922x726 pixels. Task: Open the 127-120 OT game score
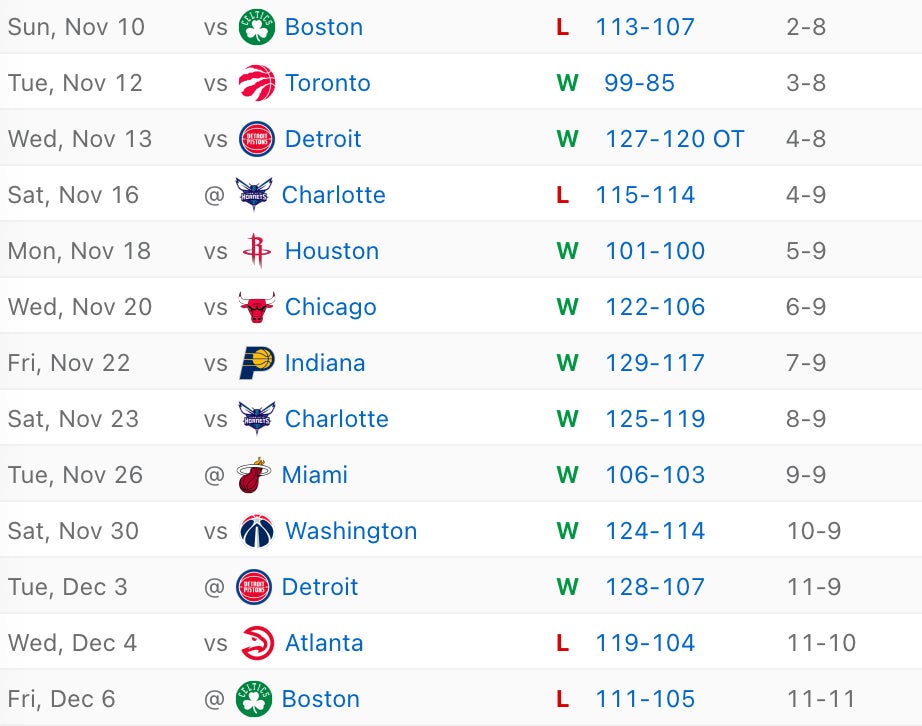[x=675, y=139]
